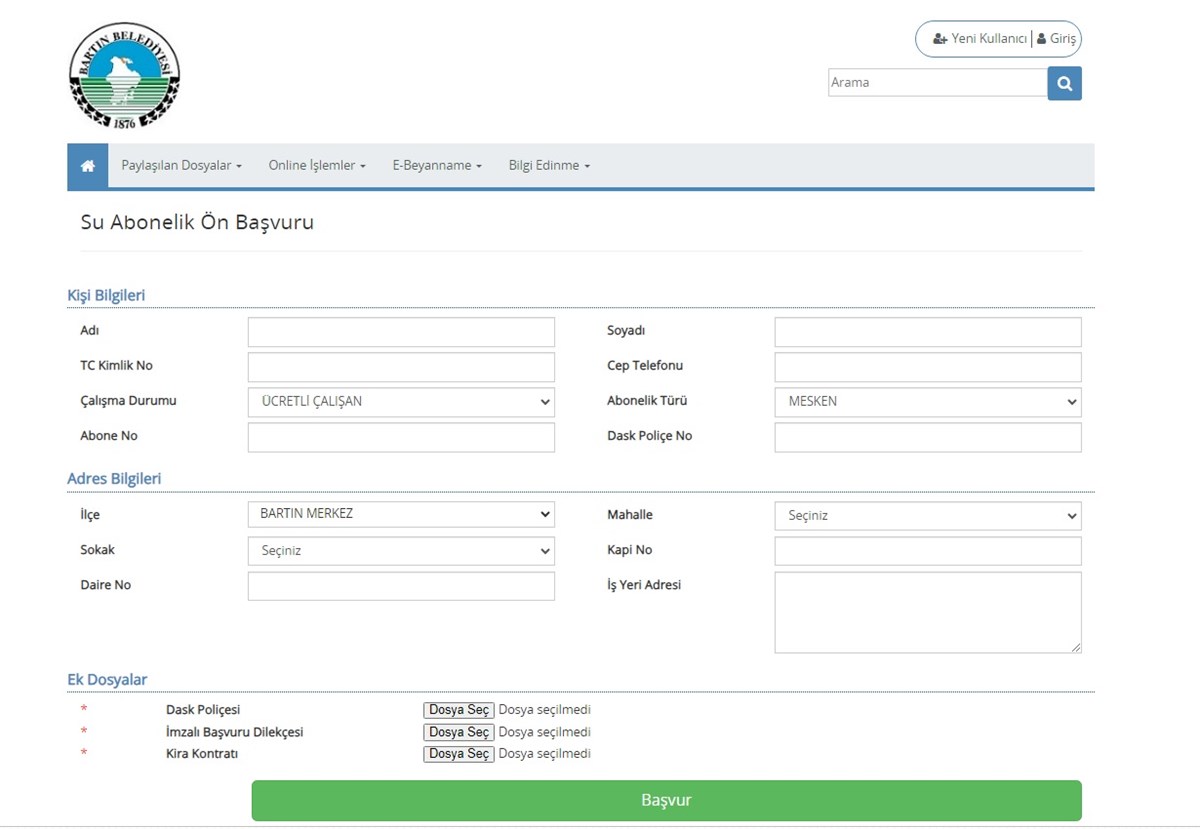Image resolution: width=1200 pixels, height=829 pixels.
Task: Click the Kişi Bilgileri section title
Action: [x=106, y=295]
